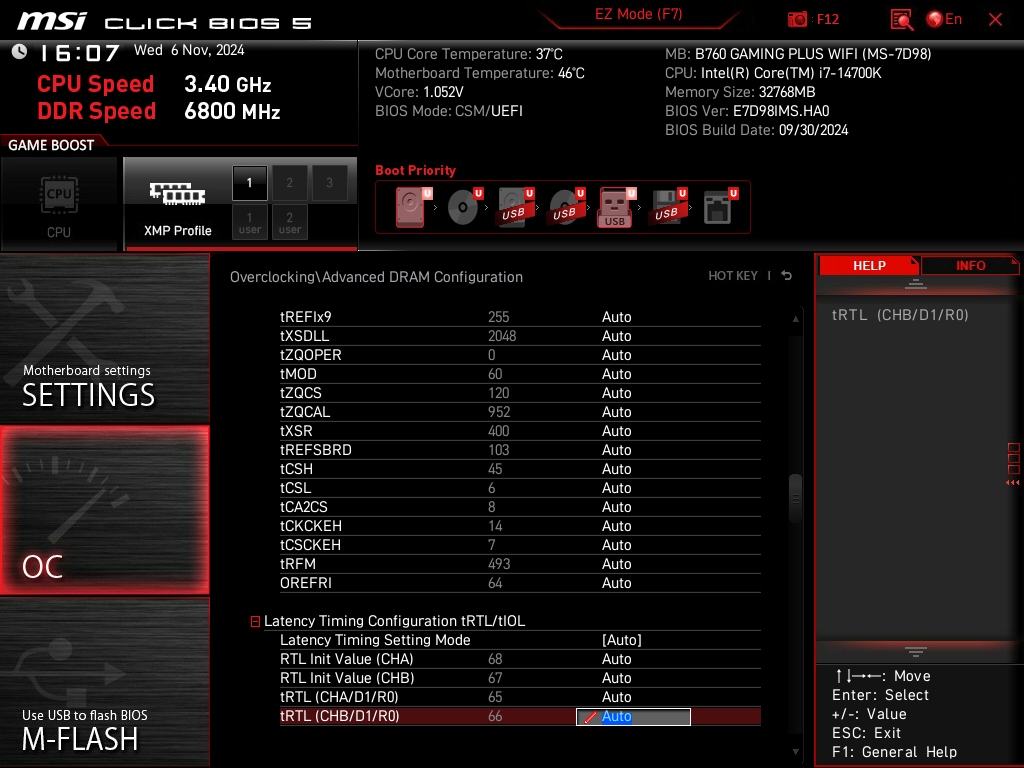Open the OC overclocking tile

click(x=104, y=511)
